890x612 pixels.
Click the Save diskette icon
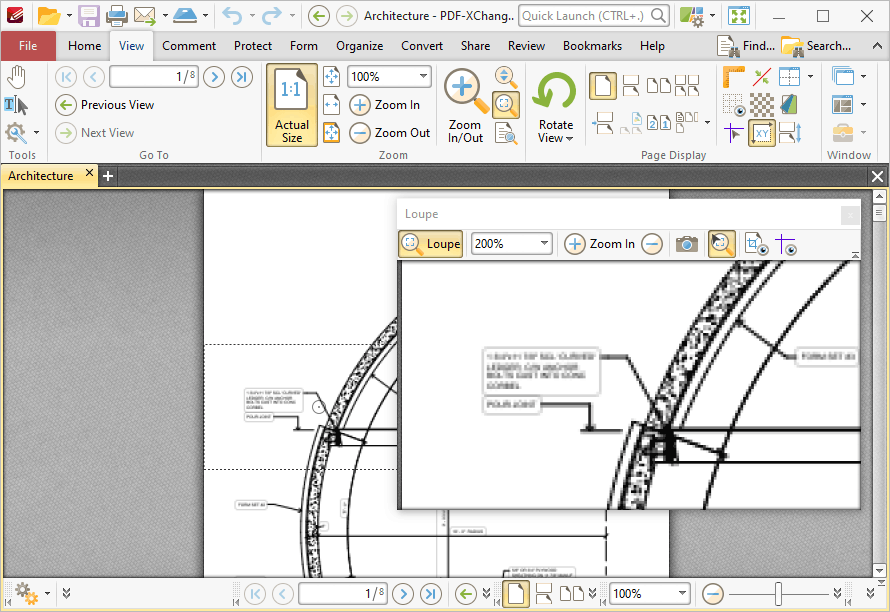click(89, 16)
